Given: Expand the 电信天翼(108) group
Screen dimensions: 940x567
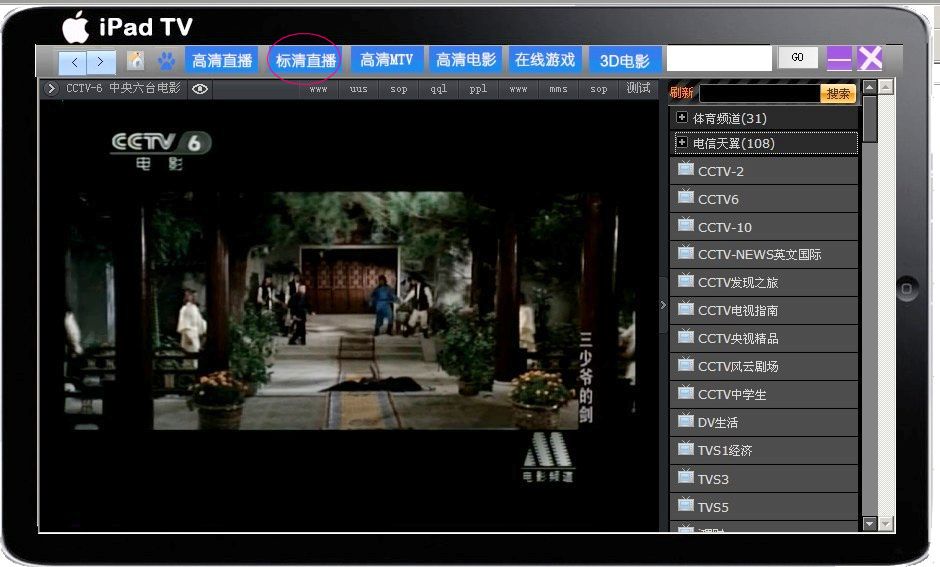Looking at the screenshot, I should [682, 143].
